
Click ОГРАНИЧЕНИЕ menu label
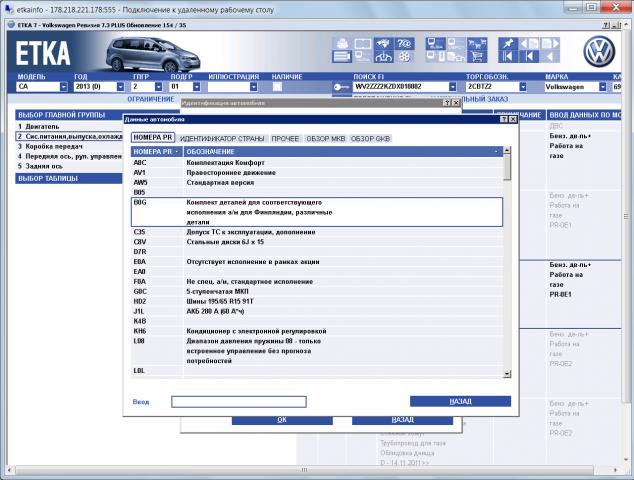[151, 99]
